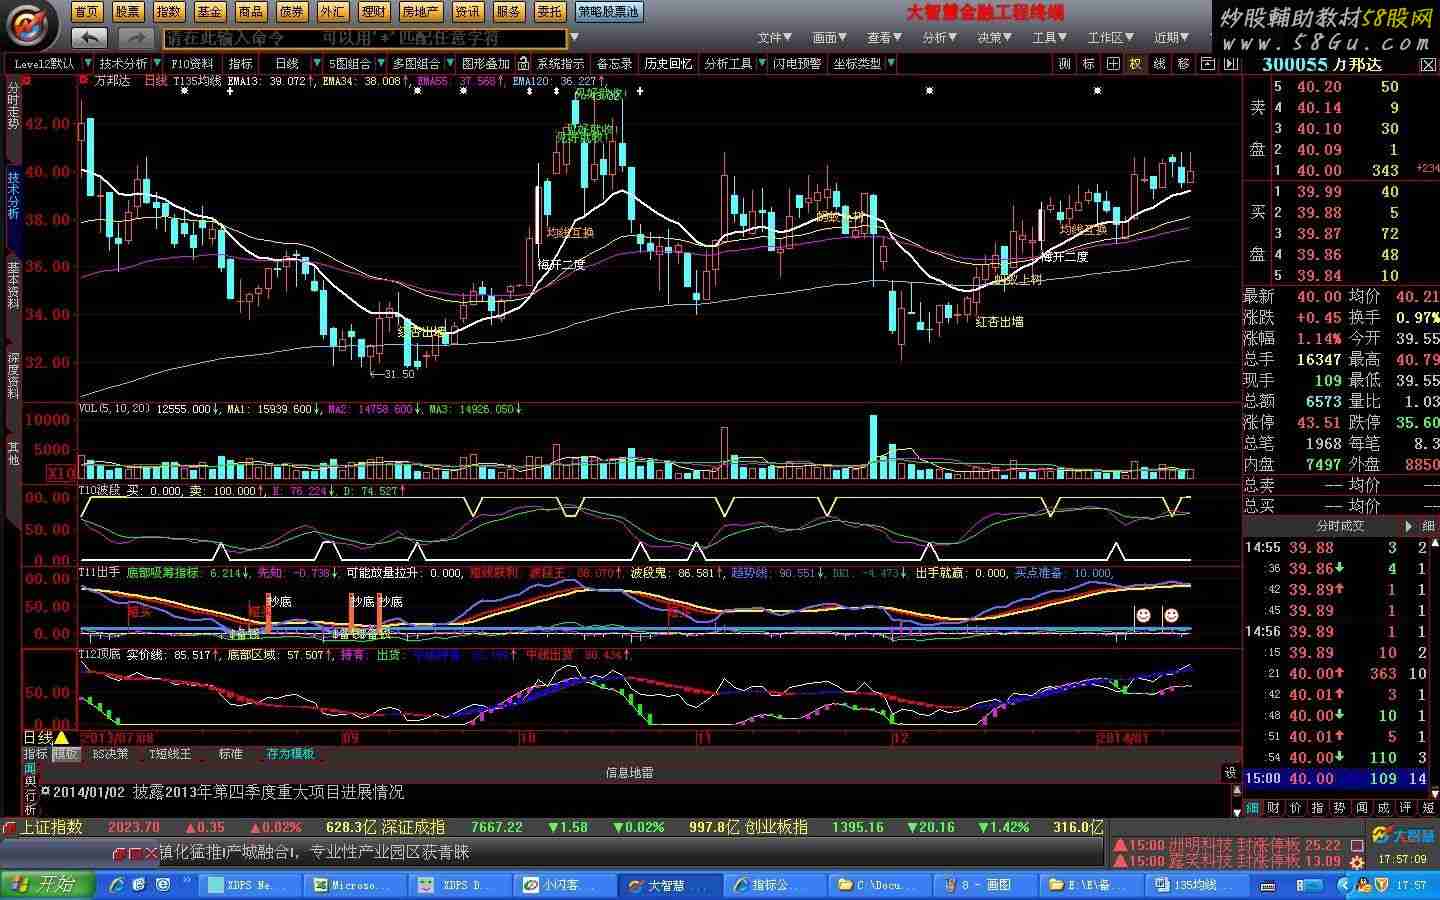Click the 评 comments tab
Image resolution: width=1440 pixels, height=900 pixels.
[x=1406, y=807]
